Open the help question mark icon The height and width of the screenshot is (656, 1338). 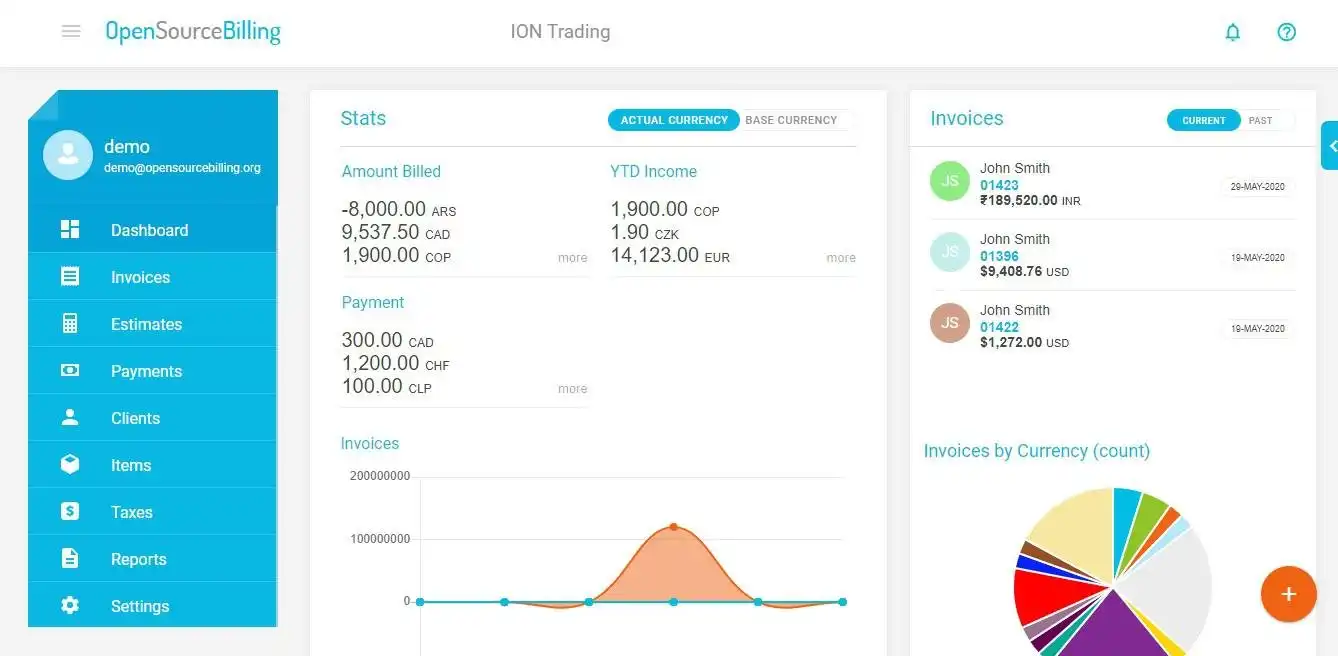tap(1286, 32)
